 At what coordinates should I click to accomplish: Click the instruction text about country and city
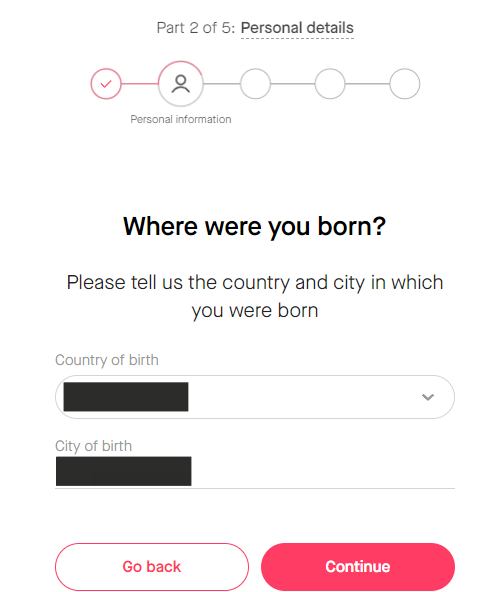click(x=255, y=296)
